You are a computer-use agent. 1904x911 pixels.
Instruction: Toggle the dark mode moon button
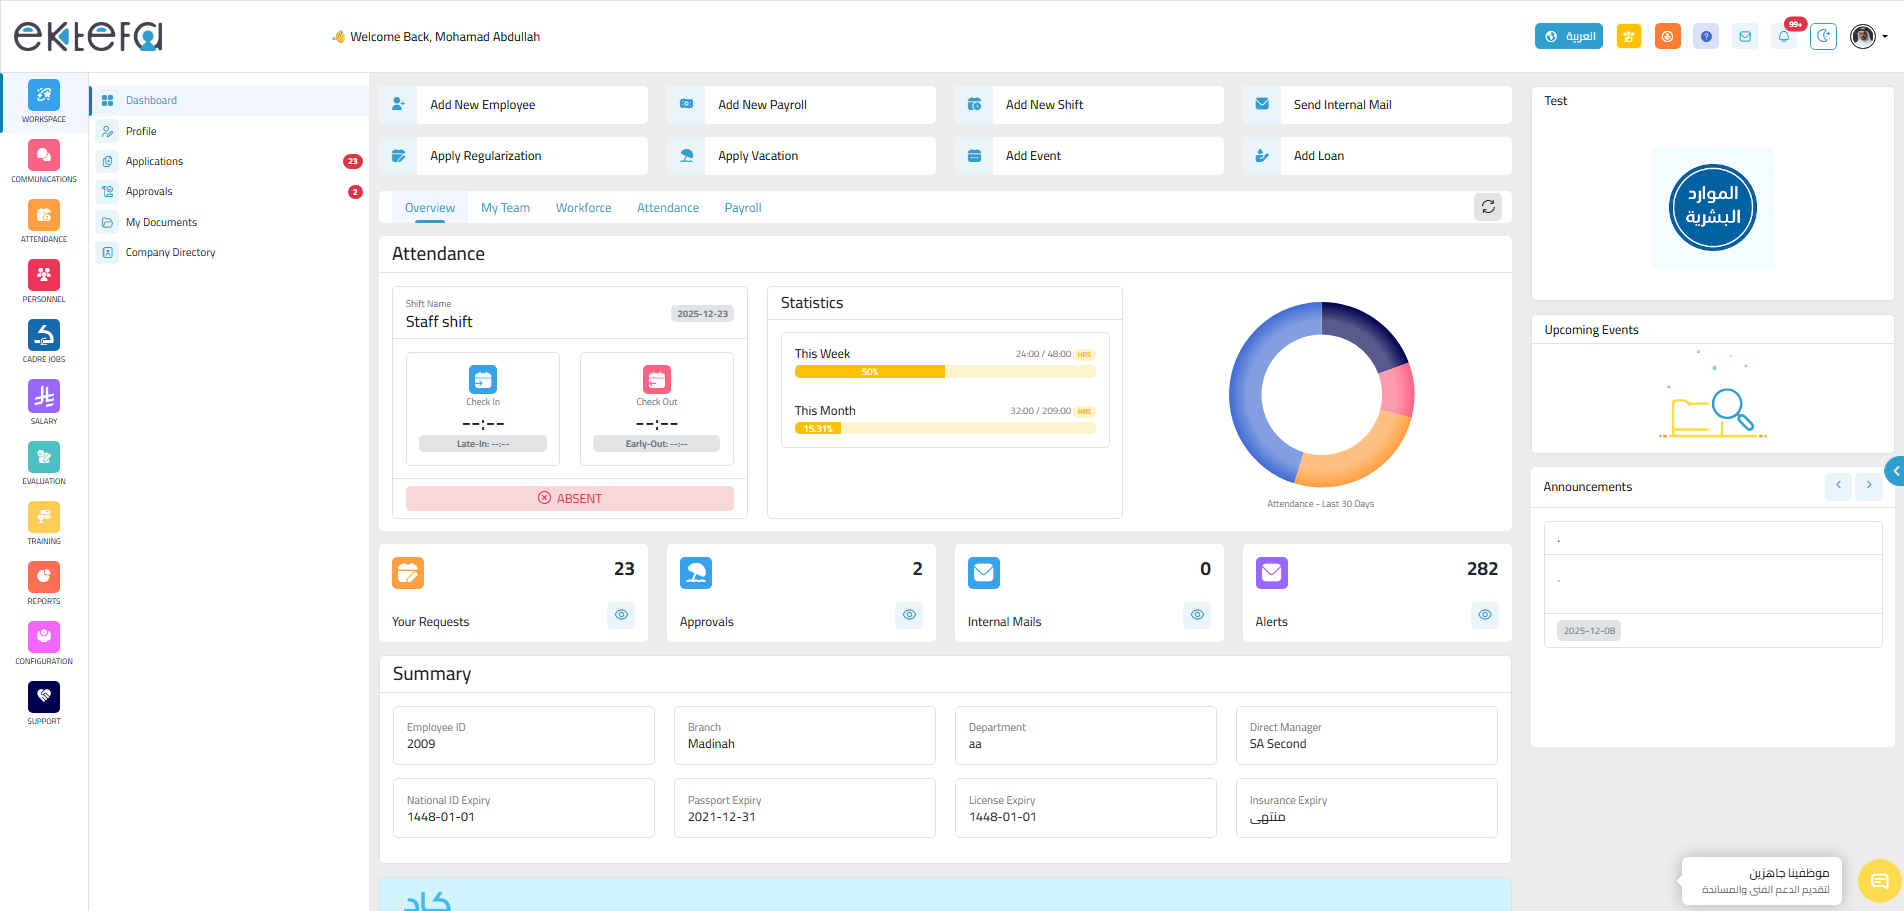coord(1823,37)
